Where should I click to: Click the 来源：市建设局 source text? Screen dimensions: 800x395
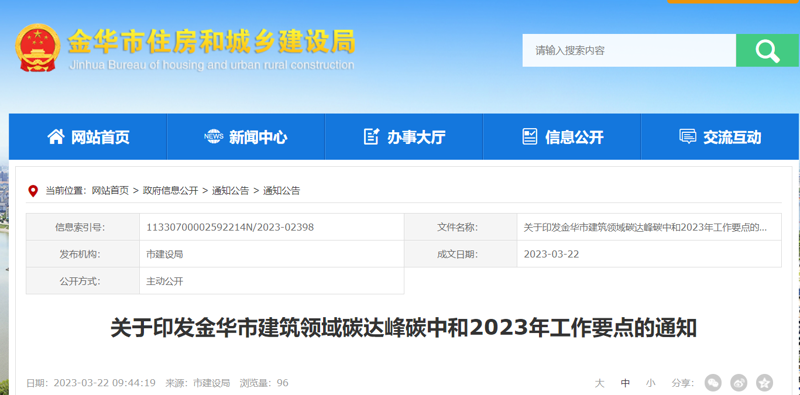(x=197, y=383)
